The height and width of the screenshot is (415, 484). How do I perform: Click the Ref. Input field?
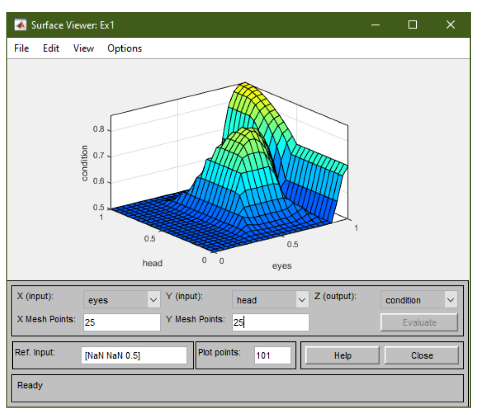tap(134, 355)
